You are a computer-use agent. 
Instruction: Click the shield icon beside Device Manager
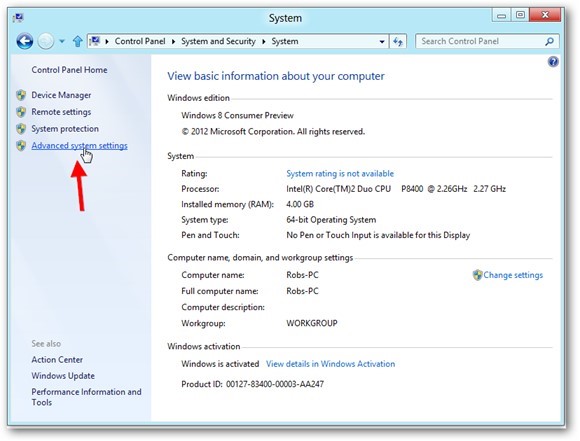[21, 95]
